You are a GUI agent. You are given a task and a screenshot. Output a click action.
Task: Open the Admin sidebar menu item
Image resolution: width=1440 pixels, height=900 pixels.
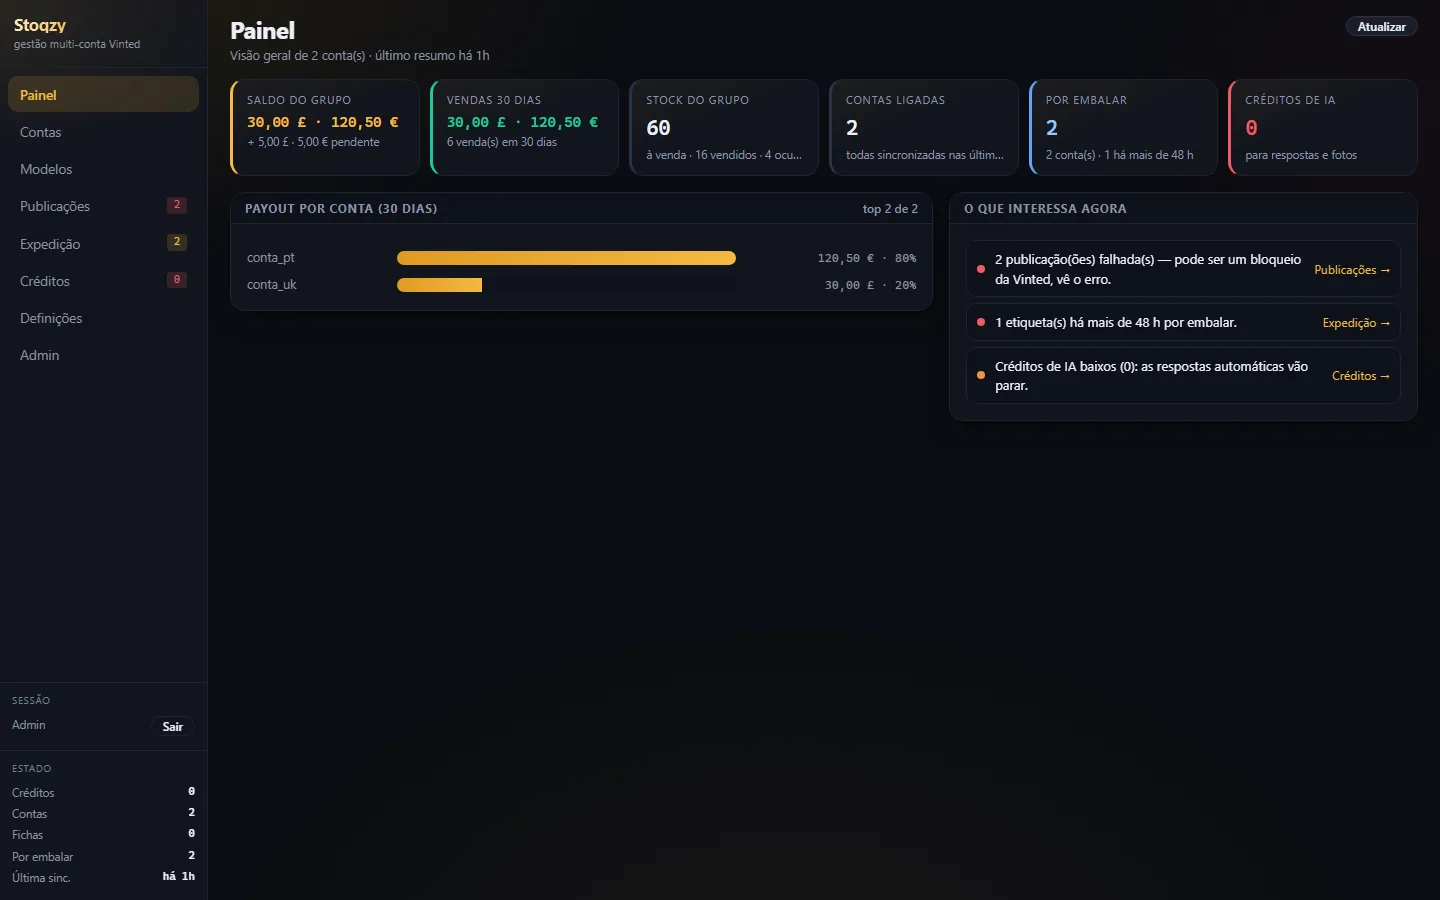pyautogui.click(x=103, y=355)
